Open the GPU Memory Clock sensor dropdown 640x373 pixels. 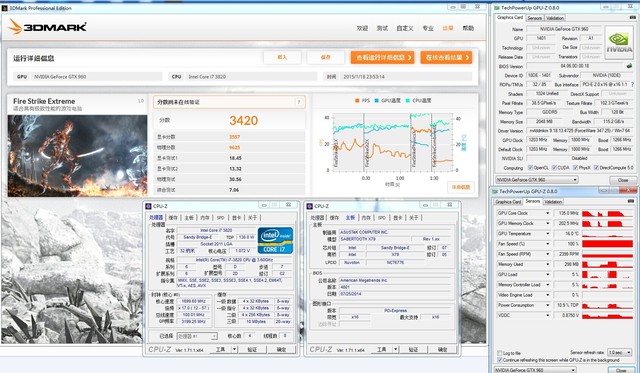coord(548,223)
